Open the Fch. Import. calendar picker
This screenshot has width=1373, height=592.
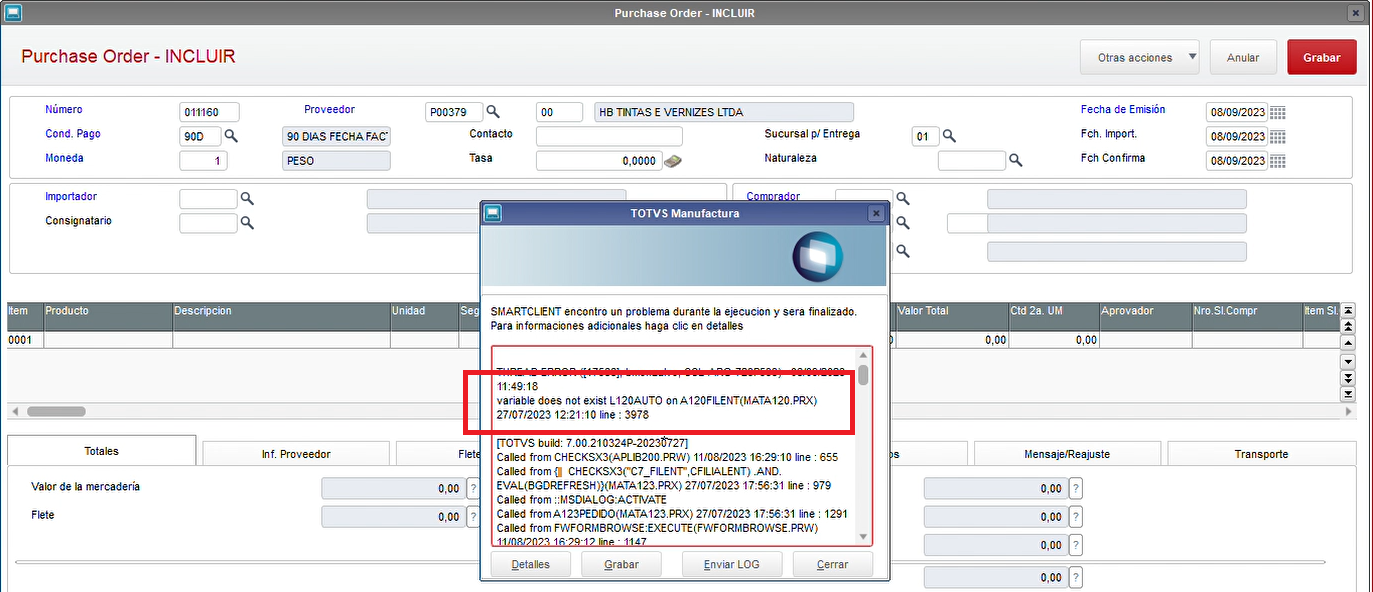(x=1278, y=136)
